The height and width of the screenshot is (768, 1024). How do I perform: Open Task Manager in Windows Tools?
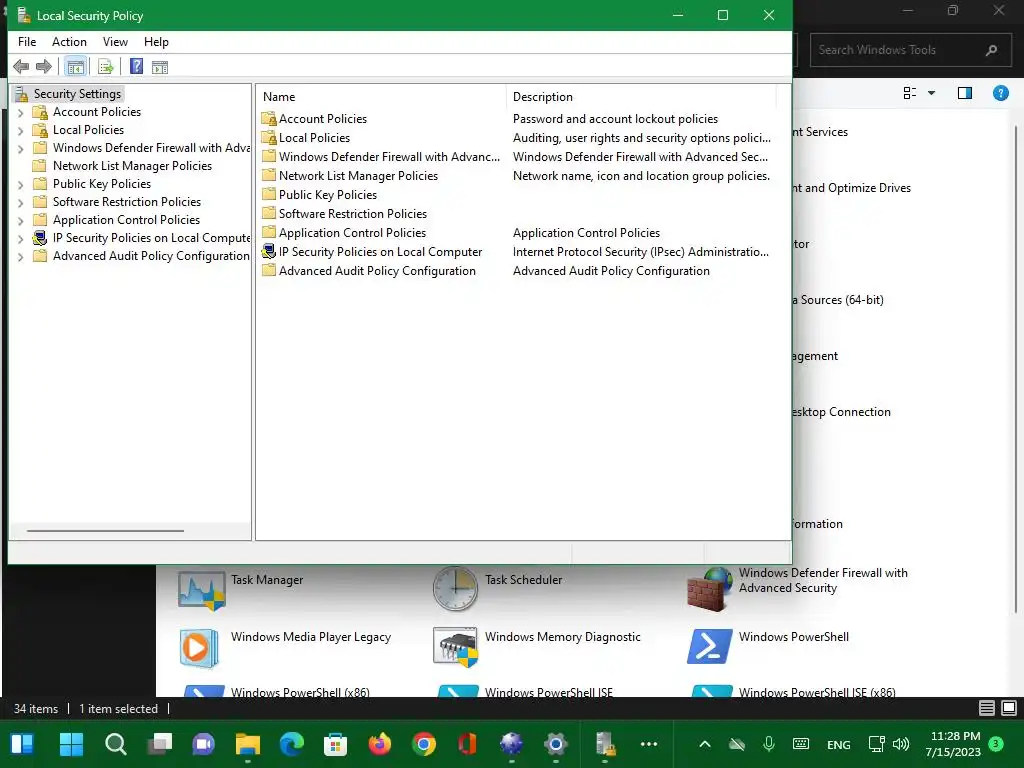point(241,589)
